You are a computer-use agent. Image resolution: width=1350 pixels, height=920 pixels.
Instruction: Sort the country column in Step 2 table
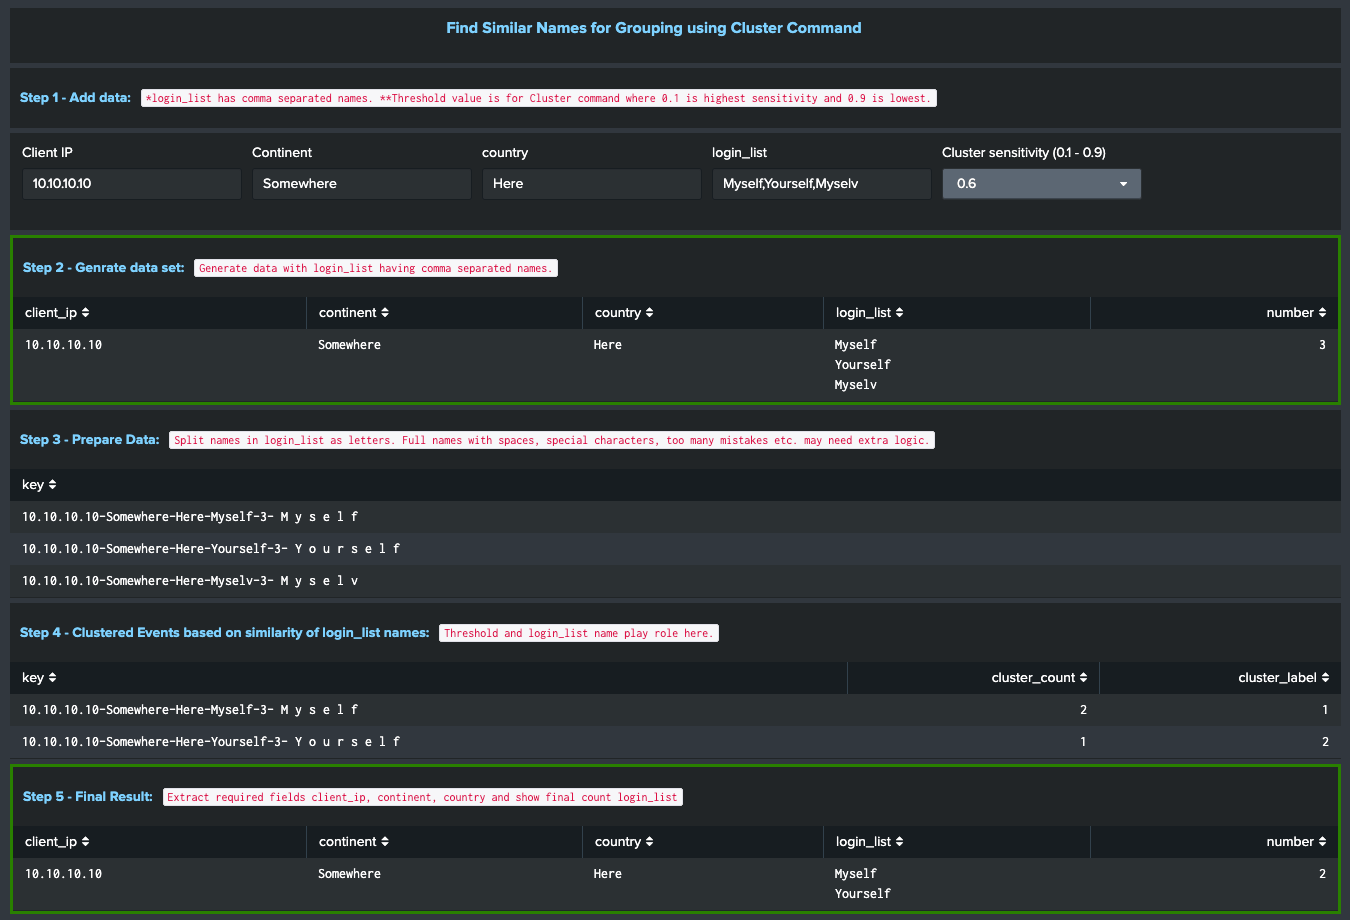click(623, 312)
